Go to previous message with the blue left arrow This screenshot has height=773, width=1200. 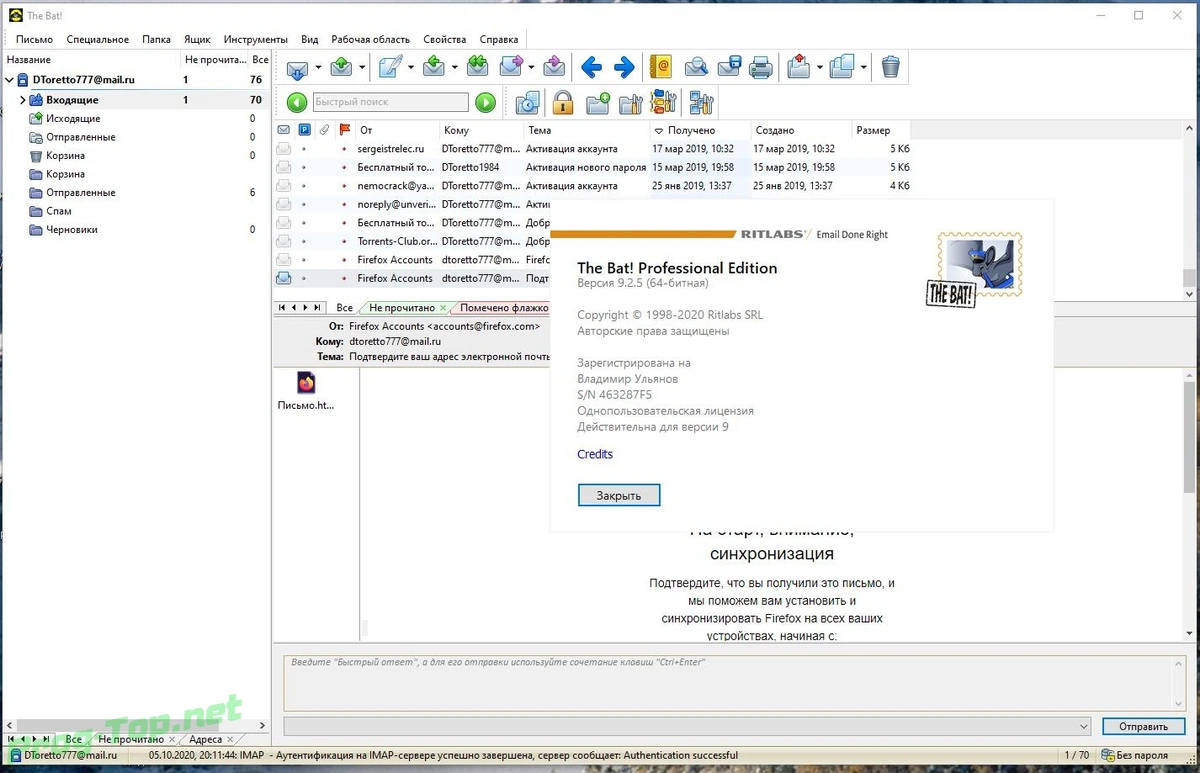pyautogui.click(x=592, y=68)
